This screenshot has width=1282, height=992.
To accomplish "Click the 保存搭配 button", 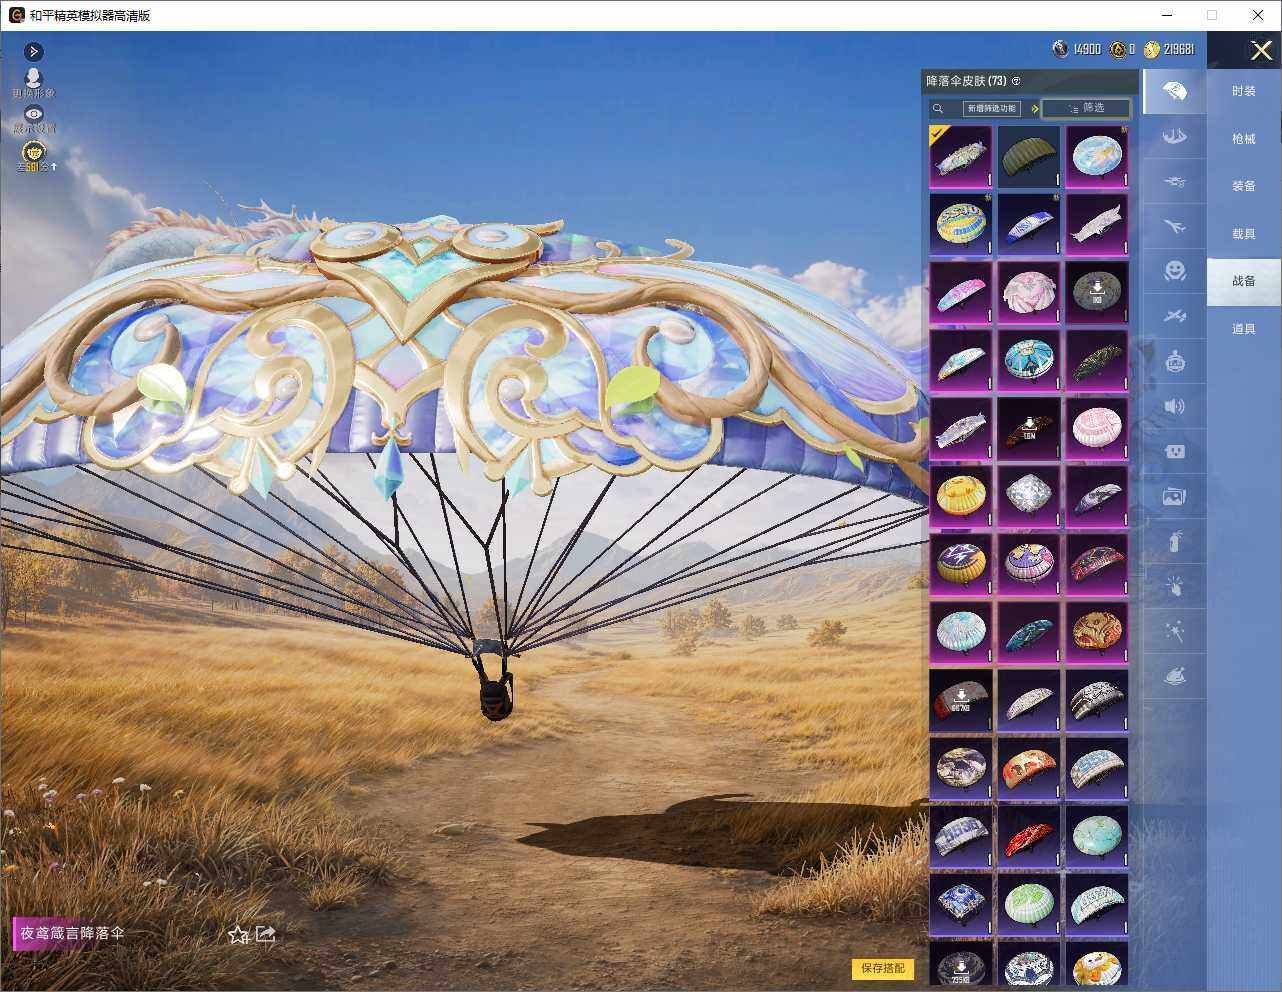I will pos(883,968).
